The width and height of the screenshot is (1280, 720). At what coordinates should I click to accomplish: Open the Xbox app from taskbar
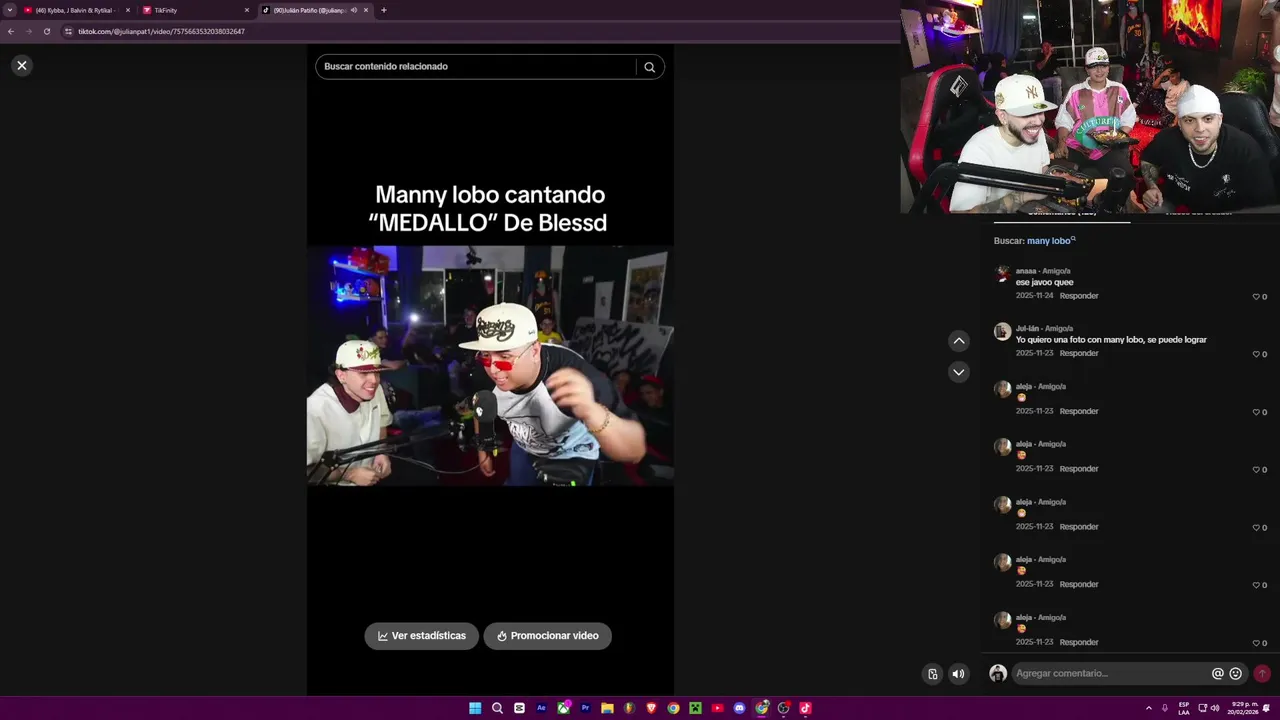563,708
